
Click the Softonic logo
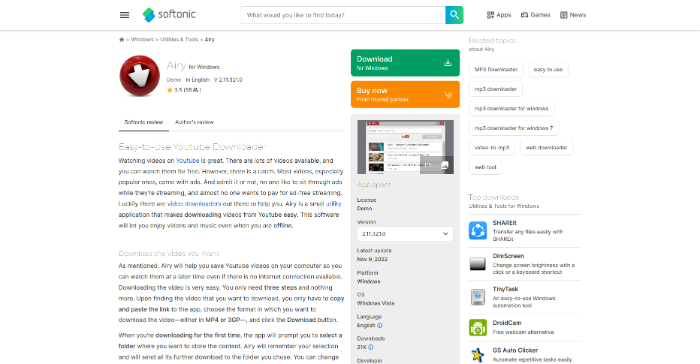169,15
